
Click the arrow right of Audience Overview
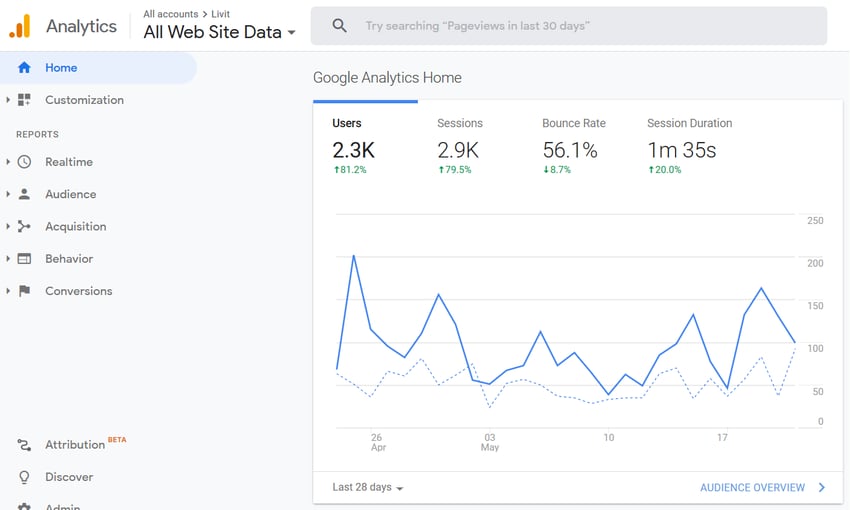coord(822,487)
